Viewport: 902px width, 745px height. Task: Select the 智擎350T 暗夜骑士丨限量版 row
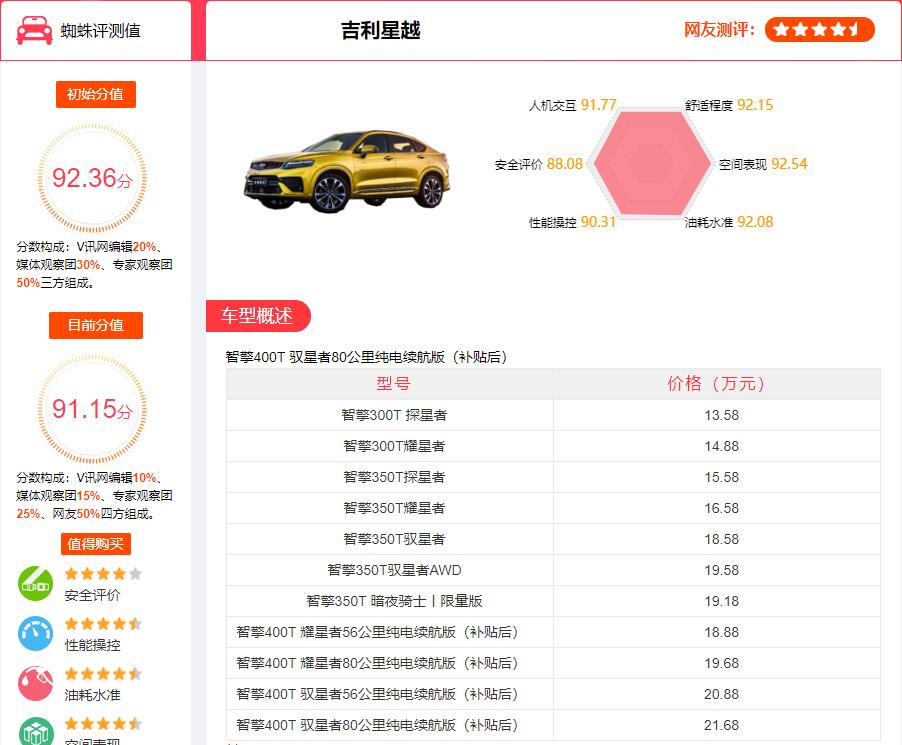point(393,601)
